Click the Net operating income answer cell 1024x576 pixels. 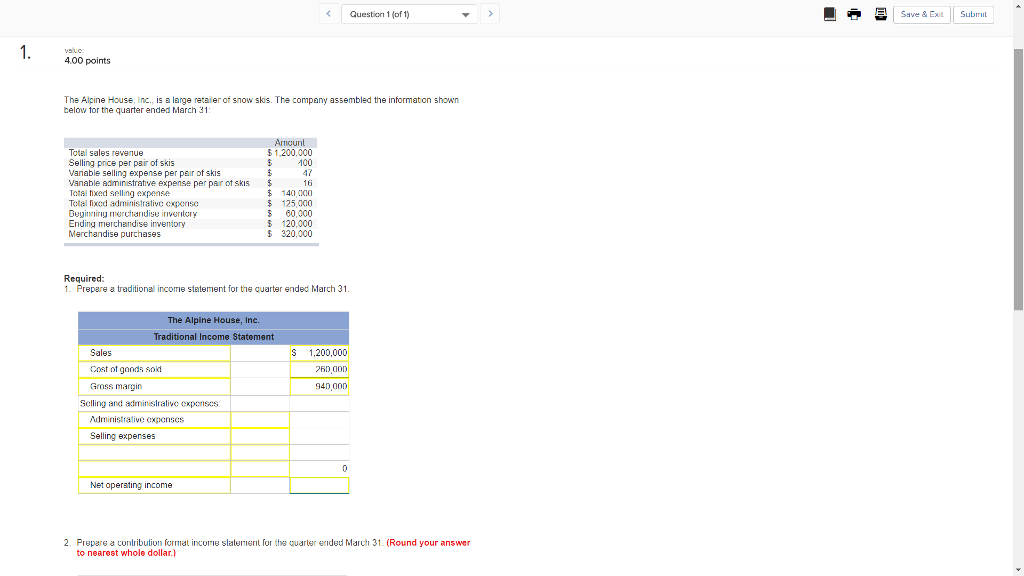pyautogui.click(x=318, y=485)
